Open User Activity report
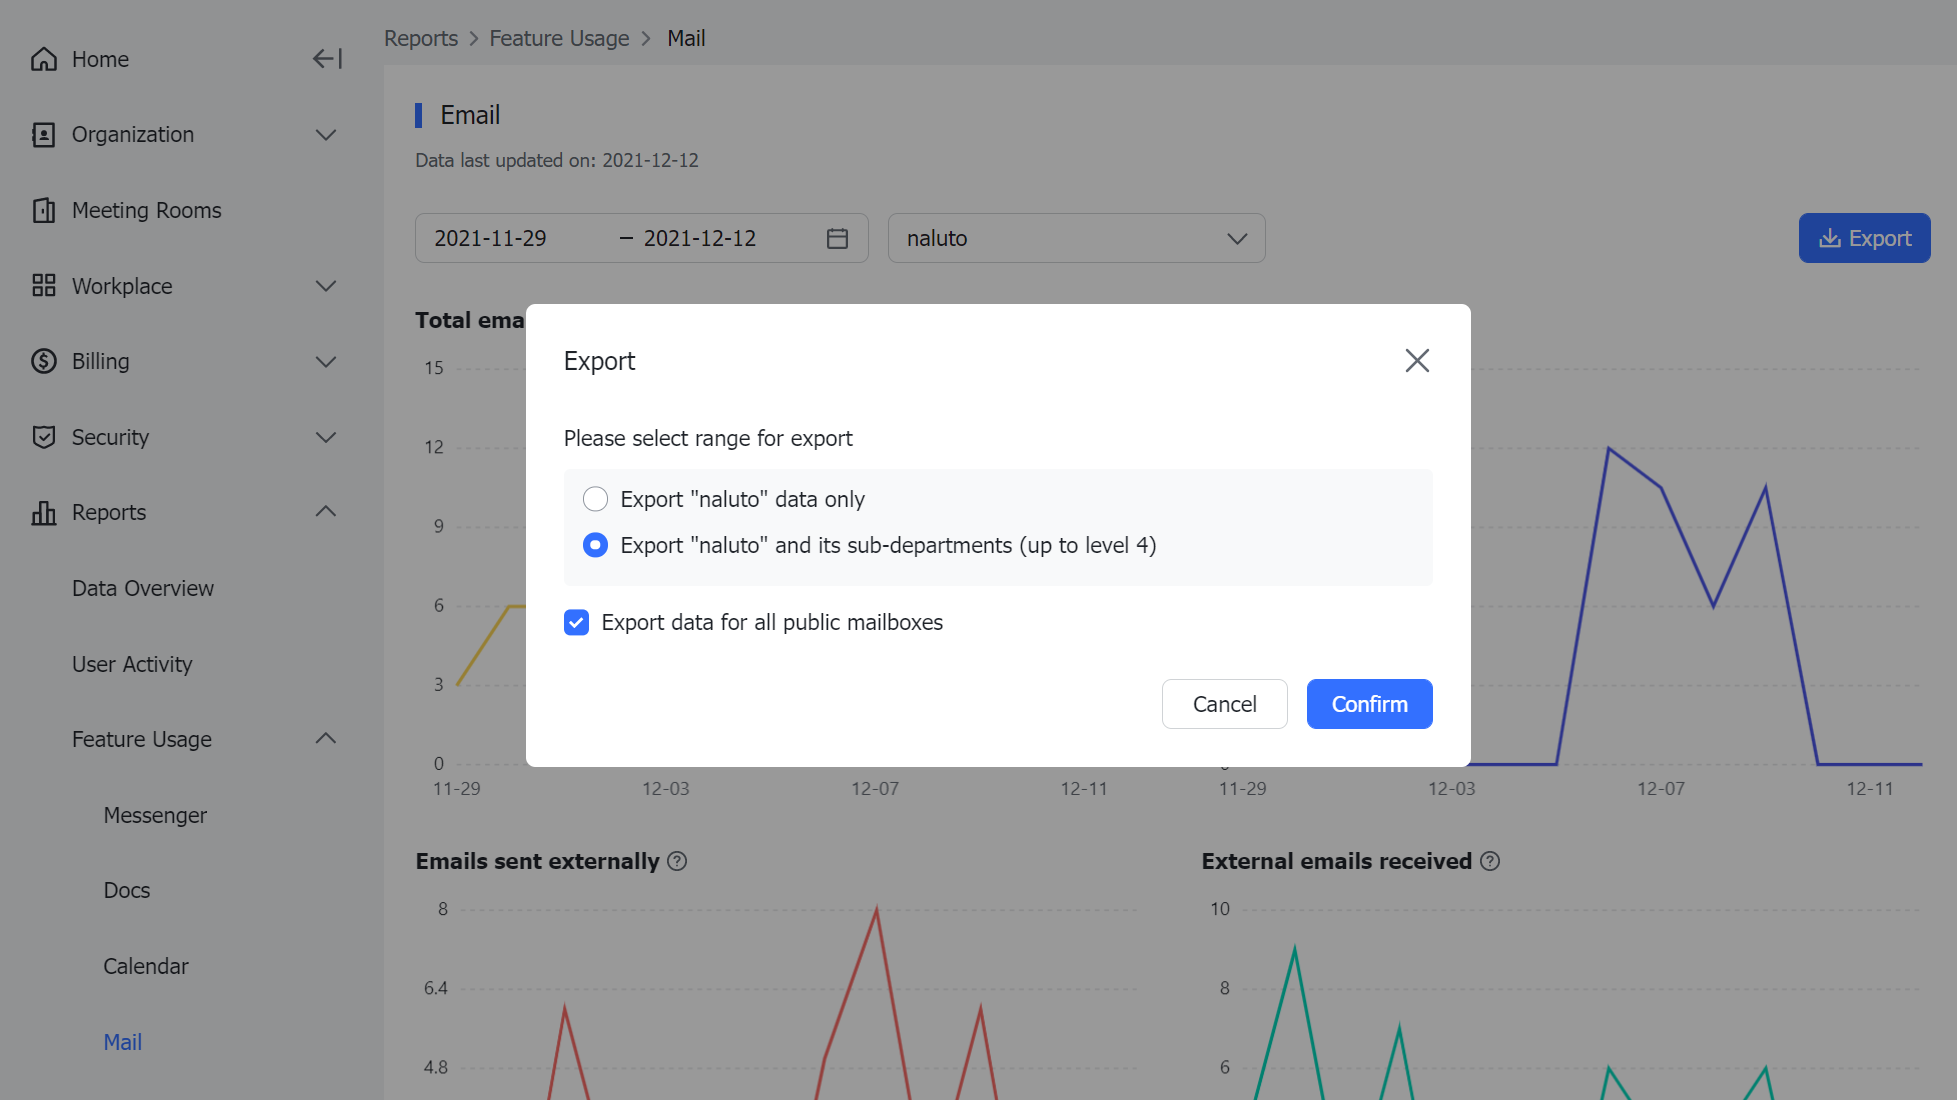 tap(132, 664)
